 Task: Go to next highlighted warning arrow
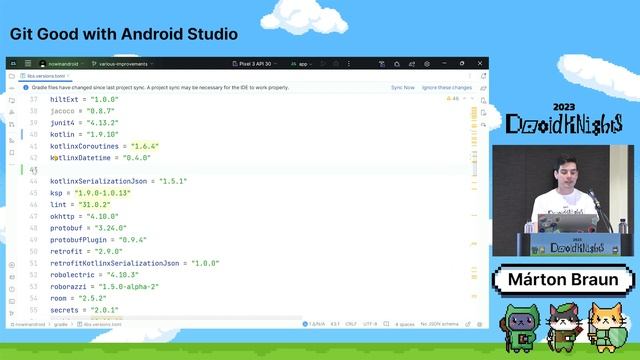pos(472,99)
